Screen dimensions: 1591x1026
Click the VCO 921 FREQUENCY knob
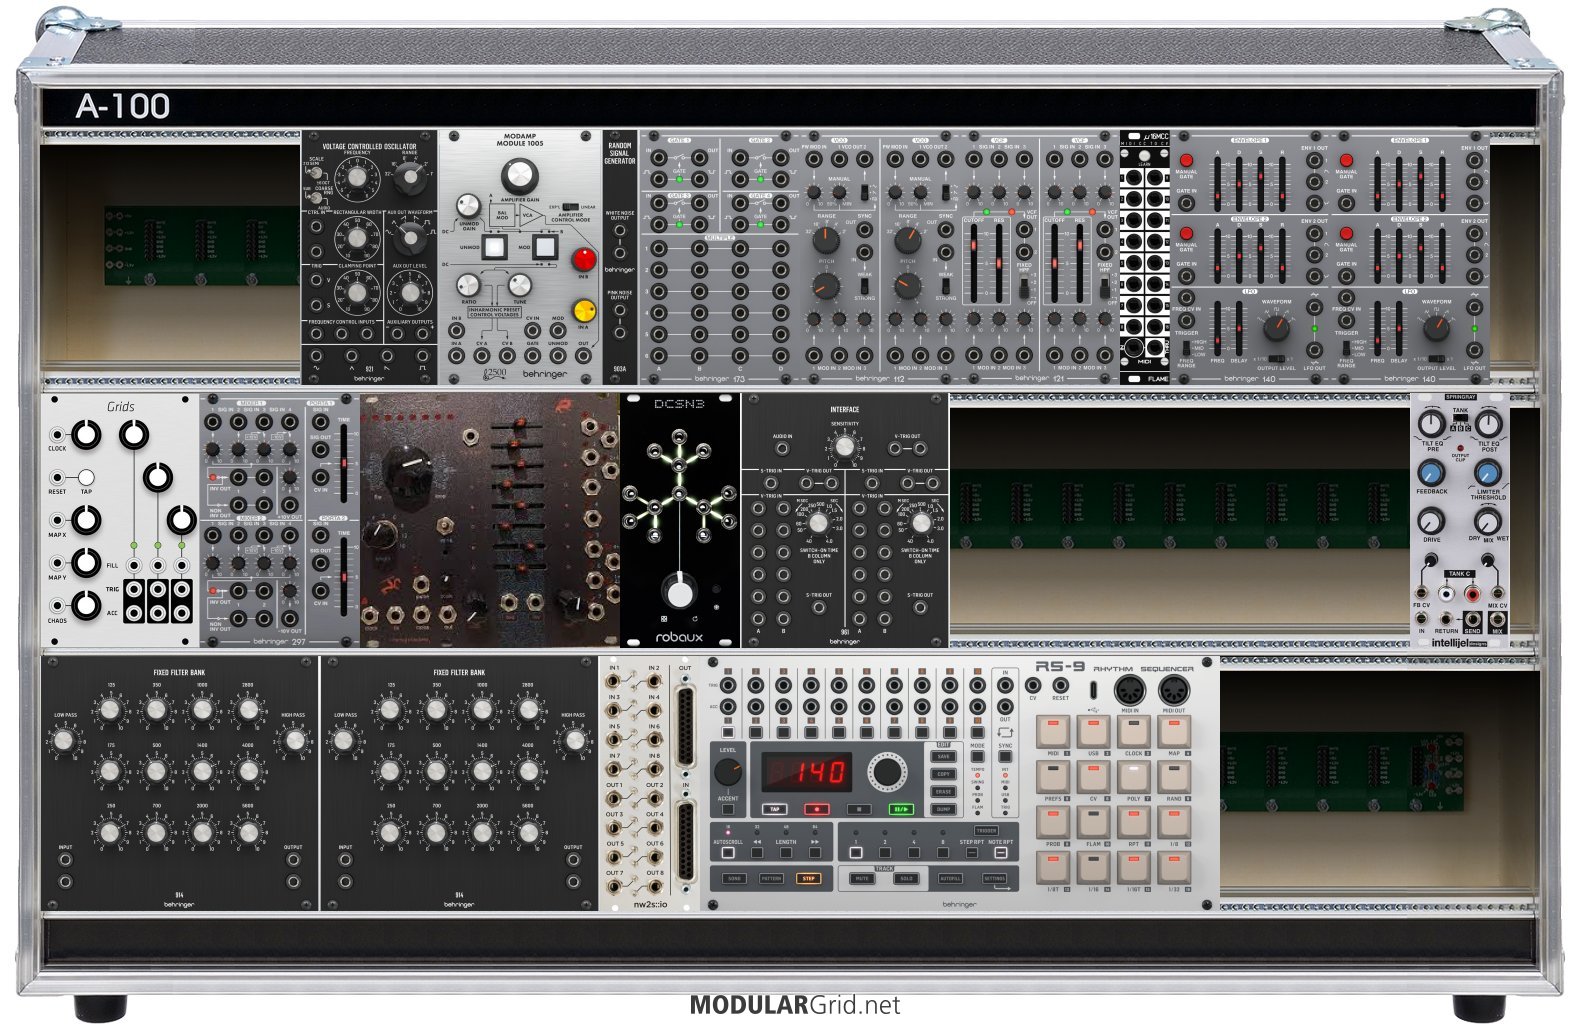357,178
